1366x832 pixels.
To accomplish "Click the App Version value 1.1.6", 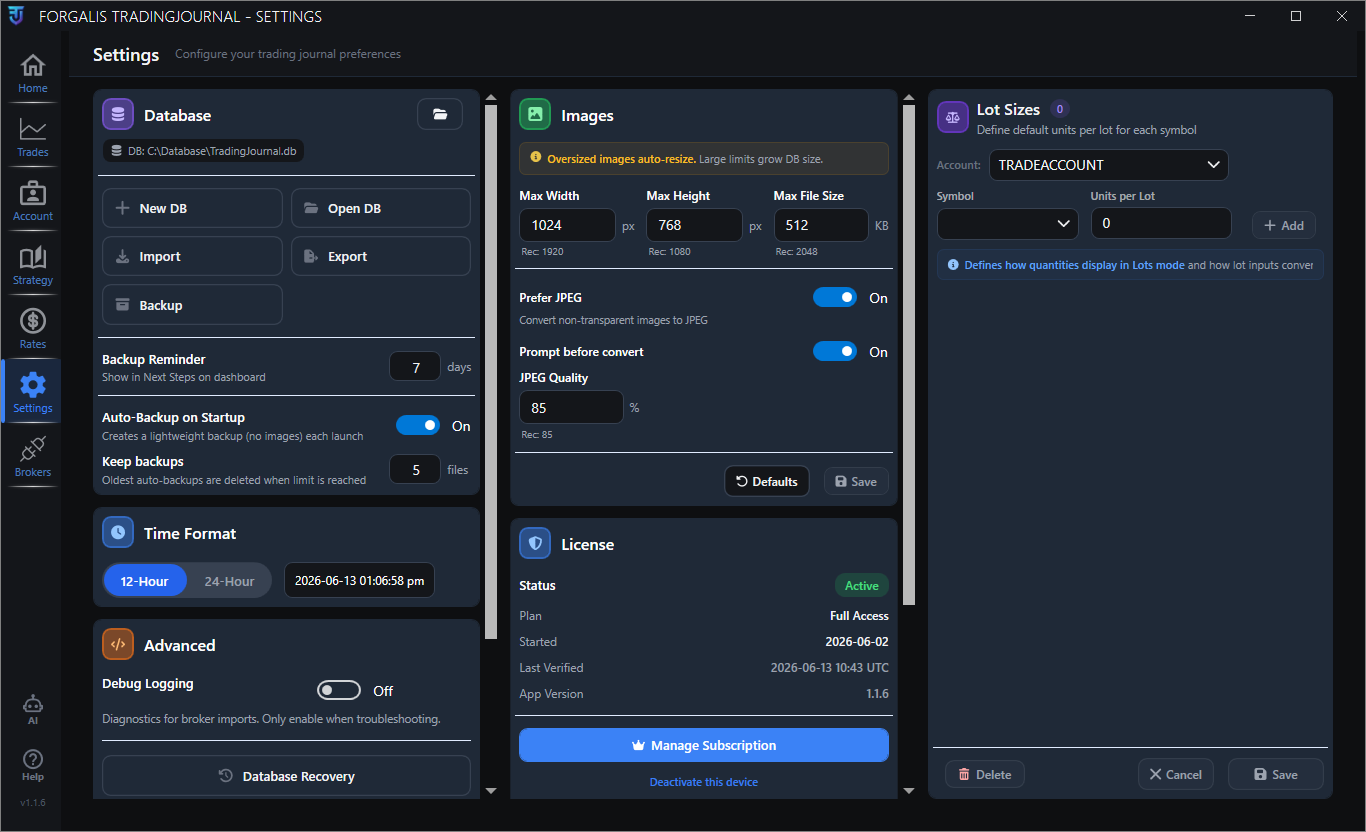I will [x=877, y=694].
